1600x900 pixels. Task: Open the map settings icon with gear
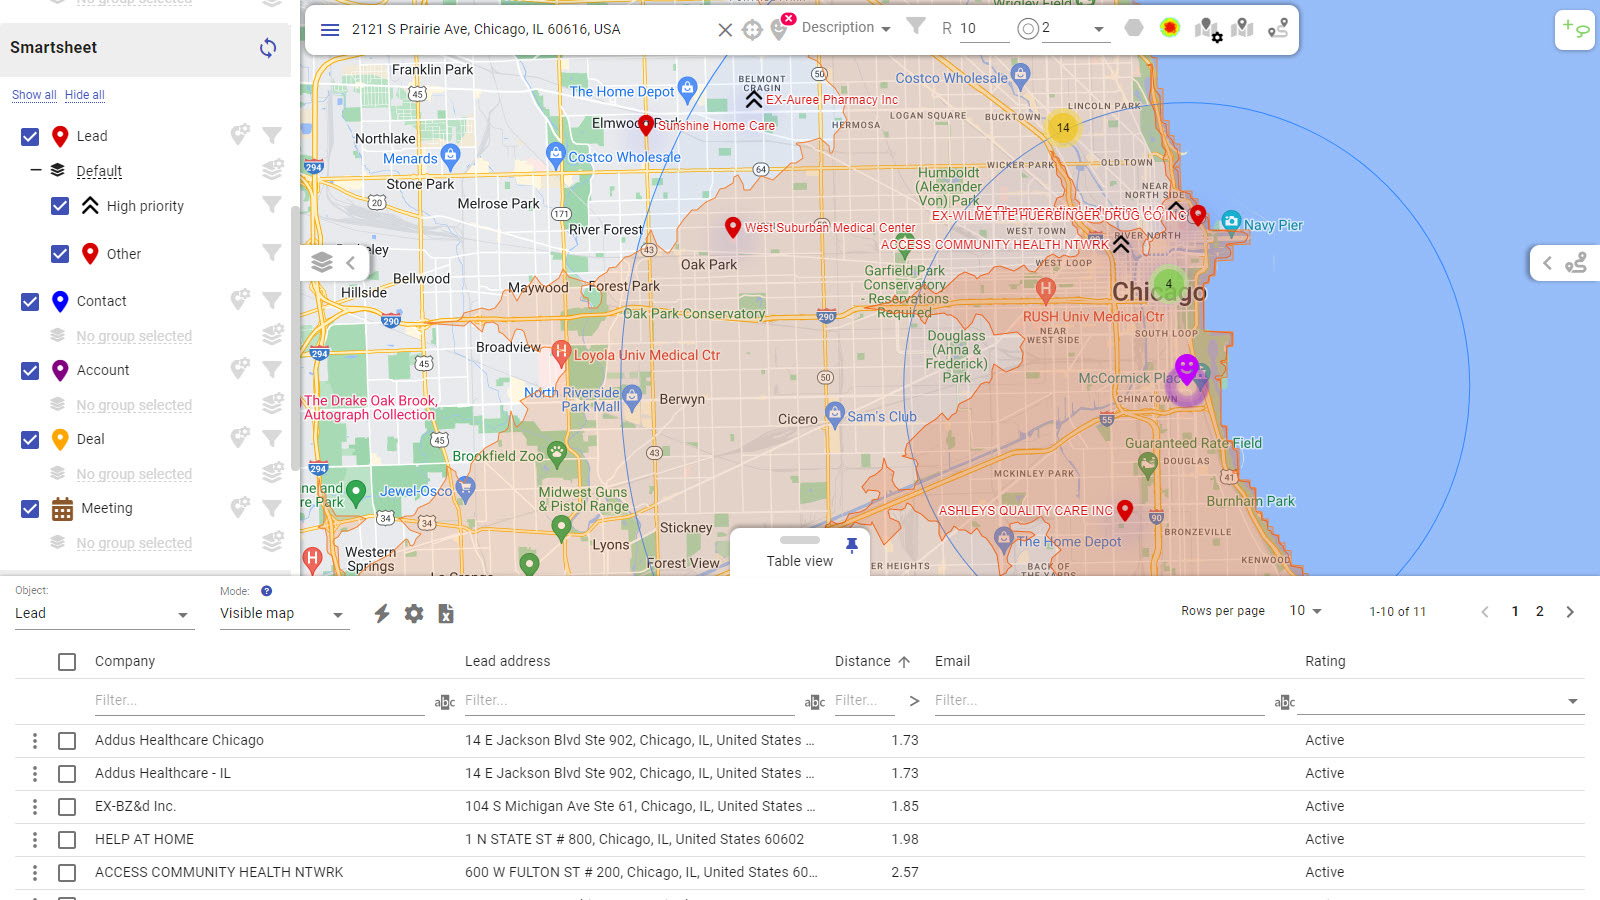pyautogui.click(x=1208, y=29)
